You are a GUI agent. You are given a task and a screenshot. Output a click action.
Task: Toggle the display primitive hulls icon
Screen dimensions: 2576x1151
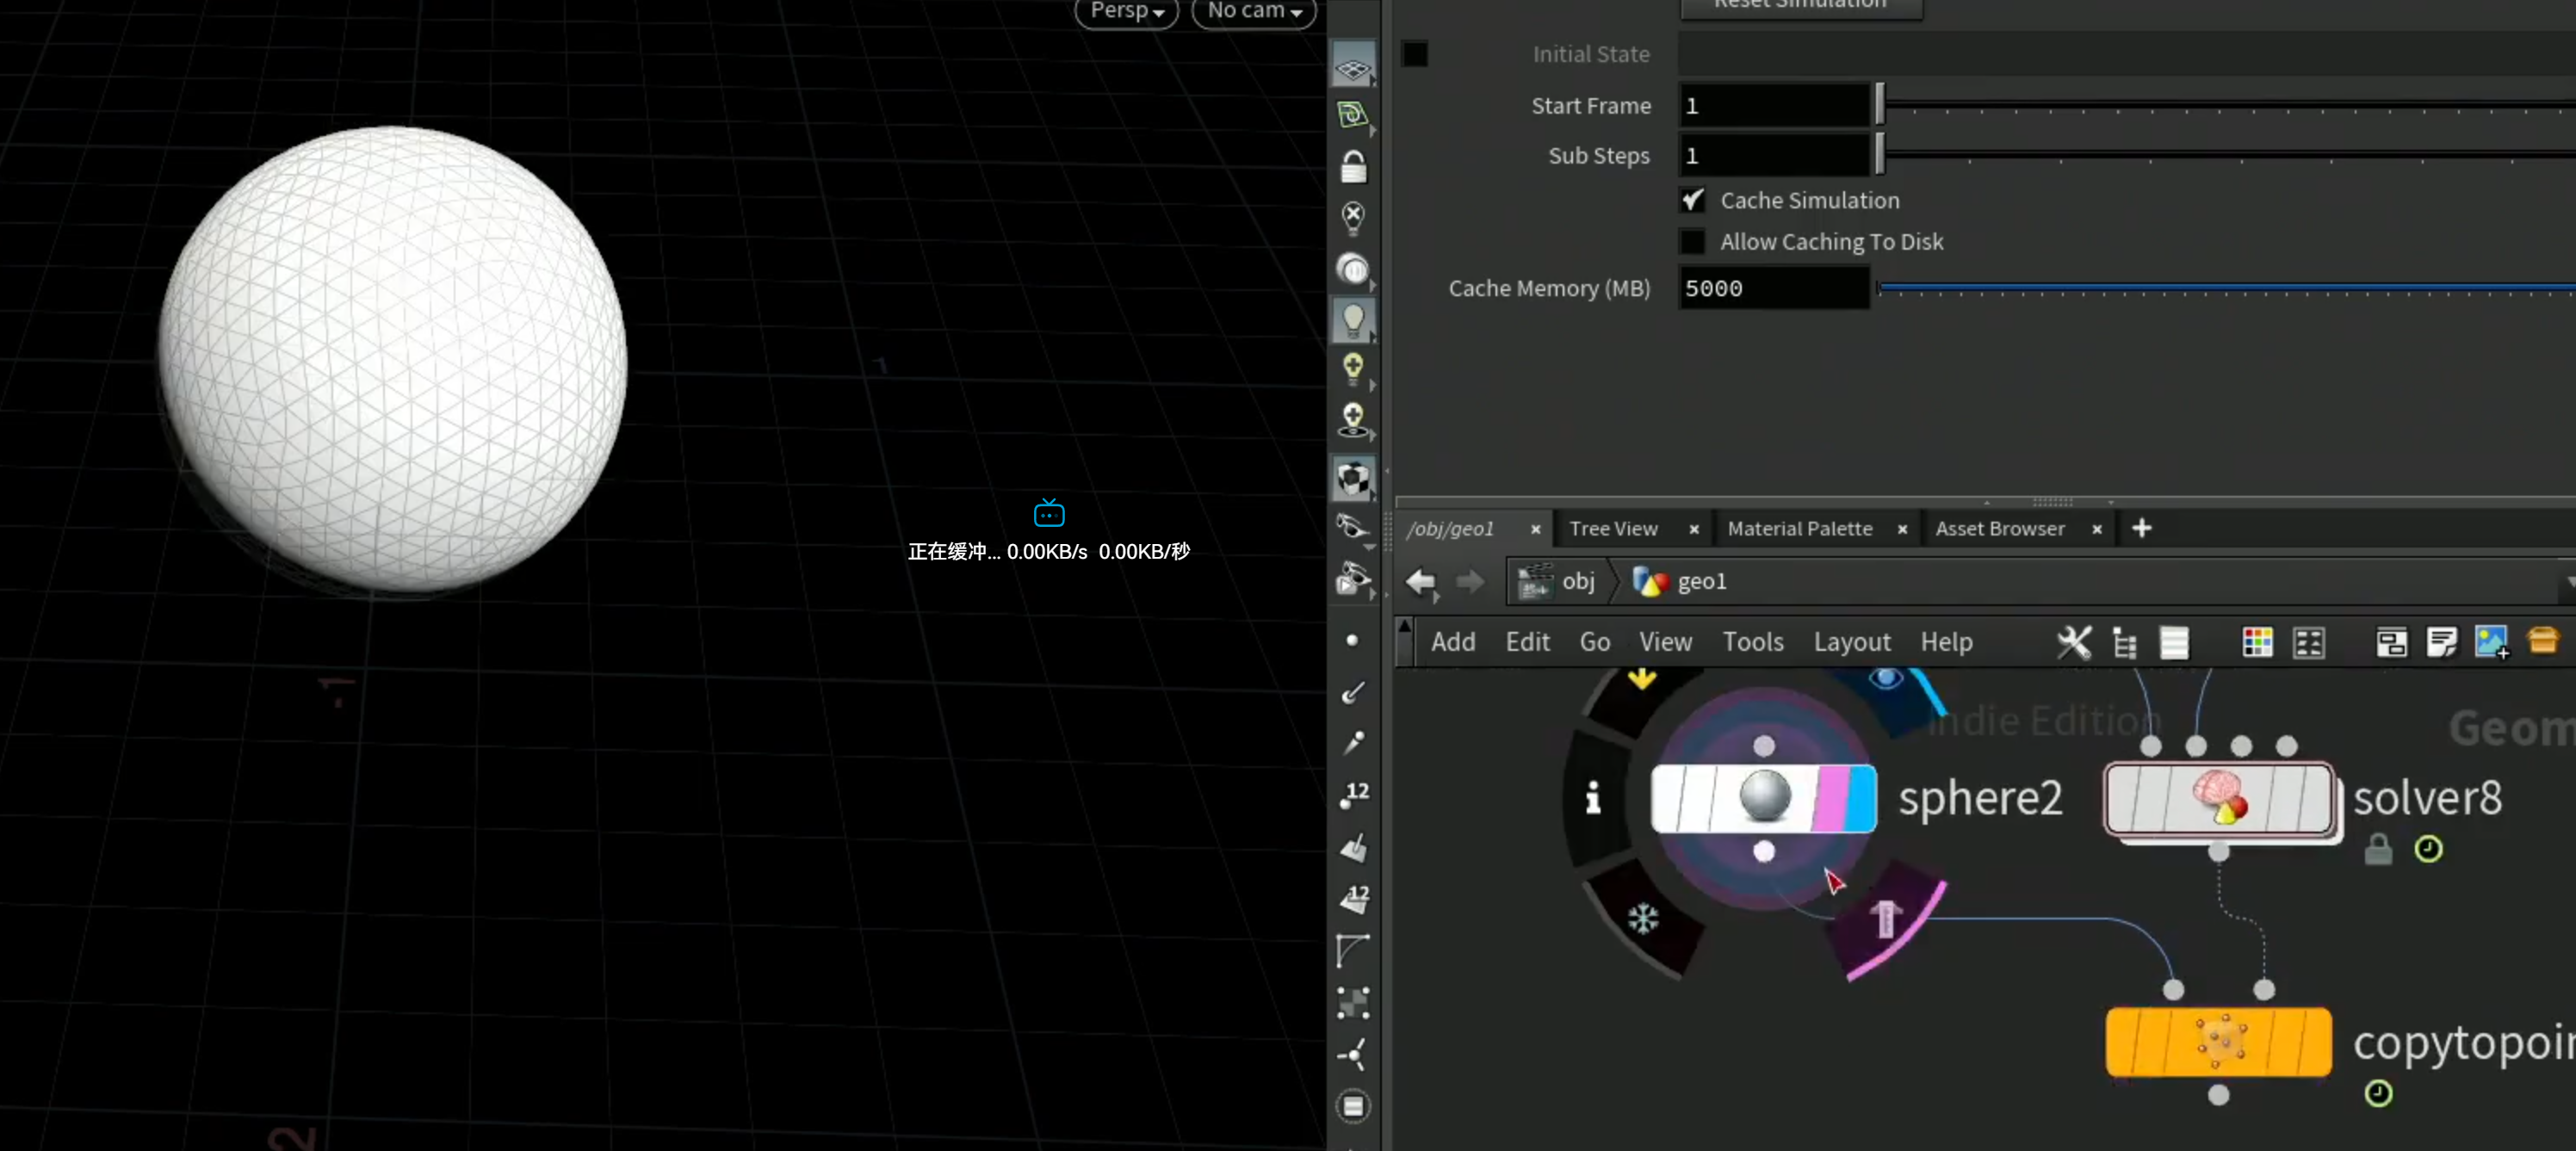(1353, 950)
